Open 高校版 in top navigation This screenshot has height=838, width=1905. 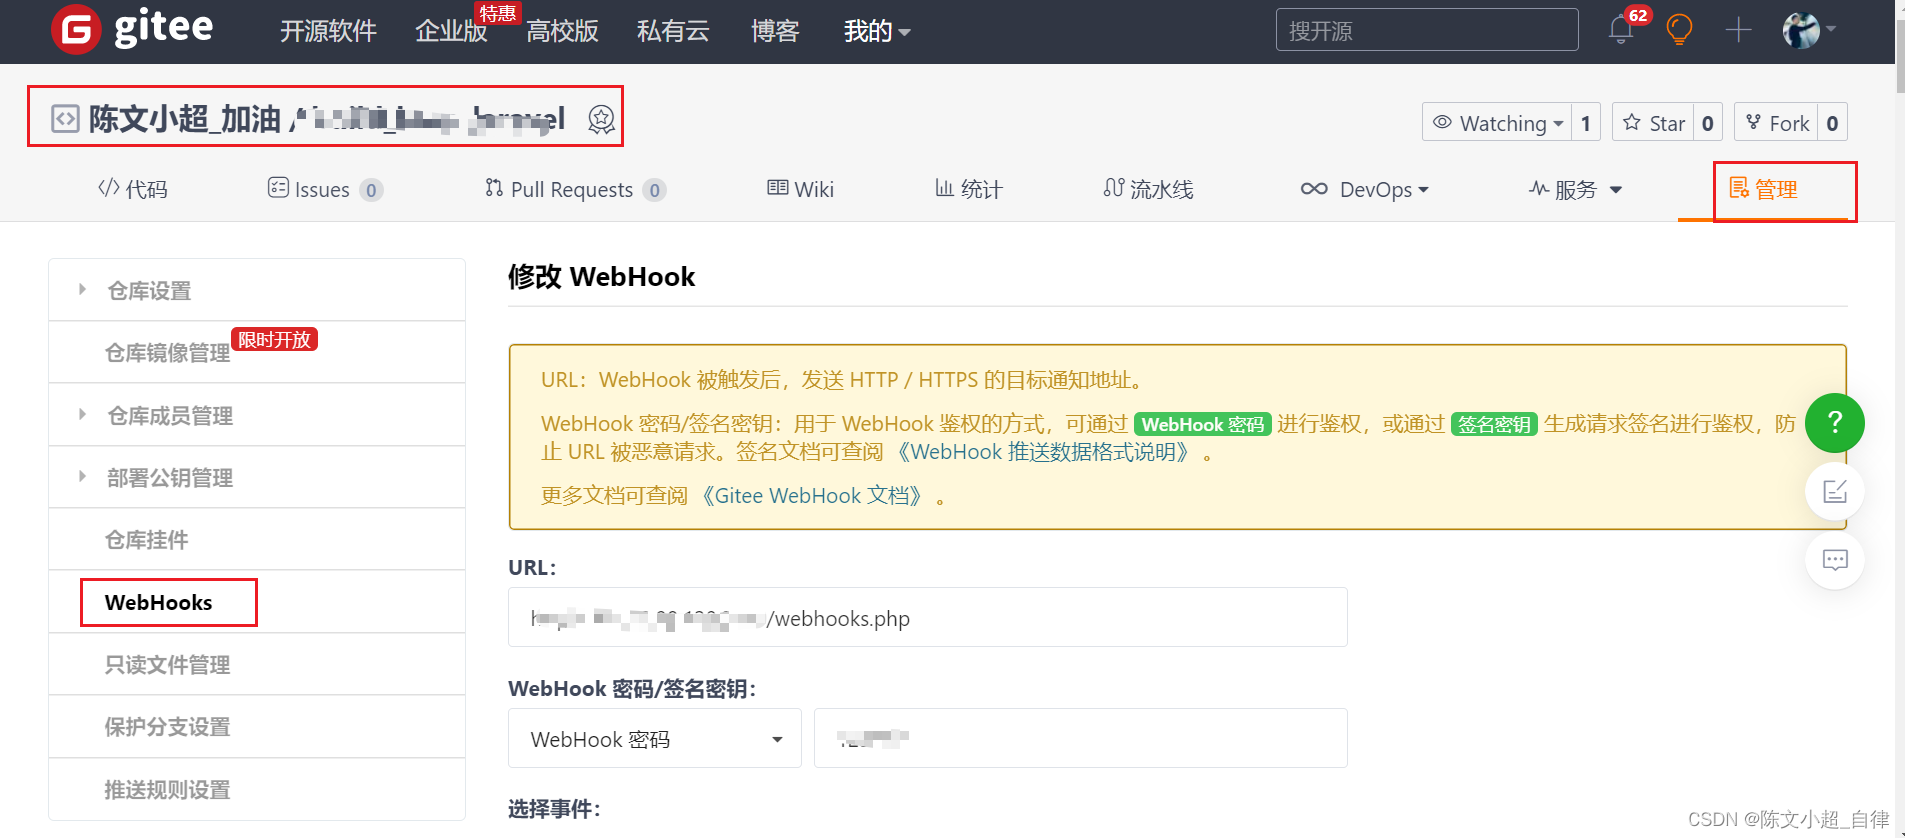[x=562, y=31]
